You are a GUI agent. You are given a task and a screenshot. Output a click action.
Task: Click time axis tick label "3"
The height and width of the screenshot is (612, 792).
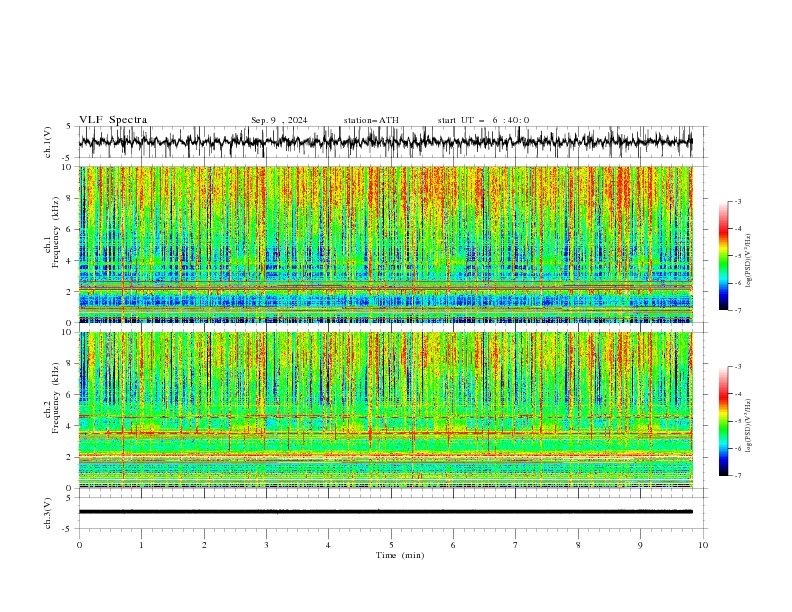click(266, 545)
